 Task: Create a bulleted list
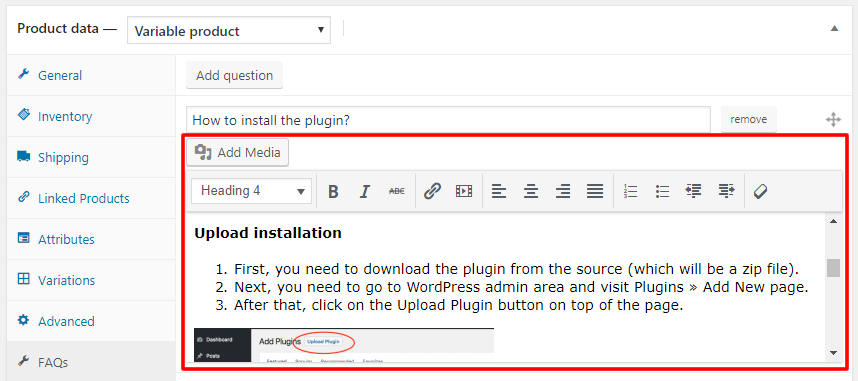click(x=663, y=191)
